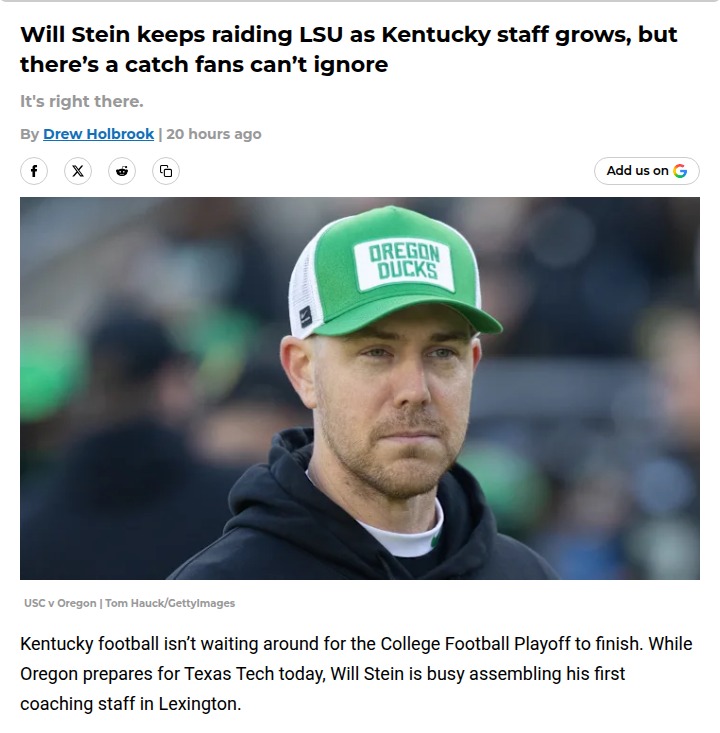Copy the article link
This screenshot has width=720, height=733.
click(x=166, y=171)
